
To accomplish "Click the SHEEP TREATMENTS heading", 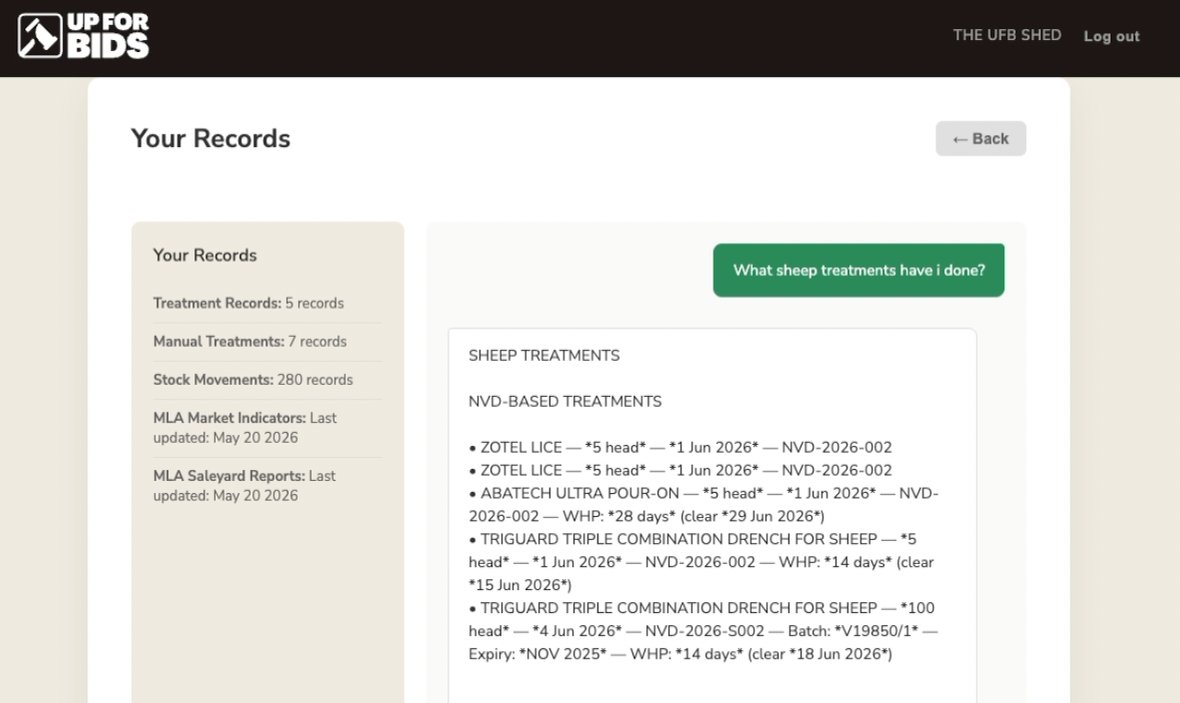I will click(x=544, y=355).
